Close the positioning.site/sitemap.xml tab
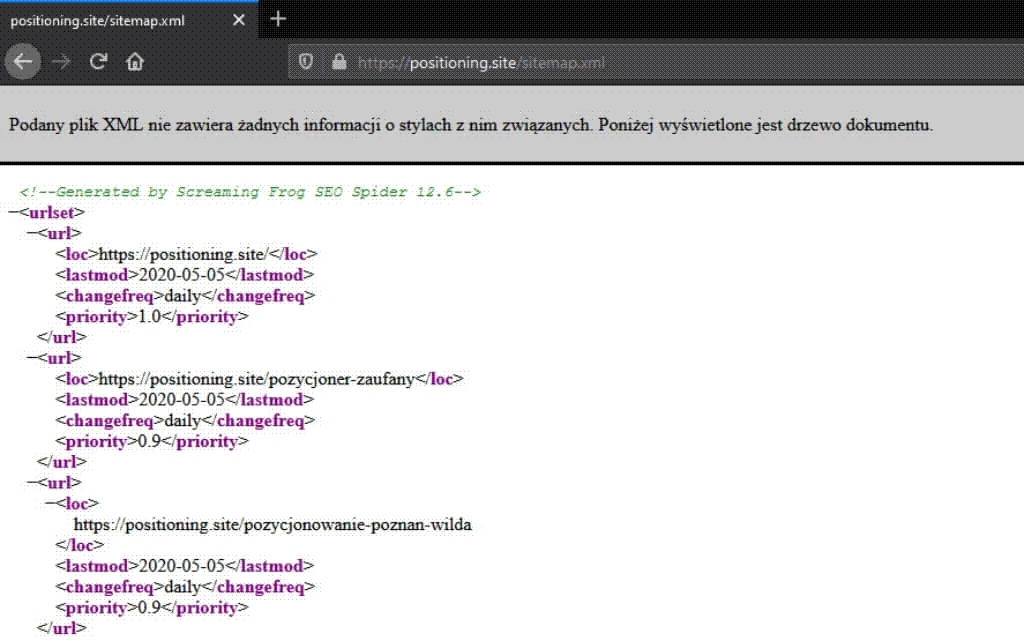 point(239,20)
